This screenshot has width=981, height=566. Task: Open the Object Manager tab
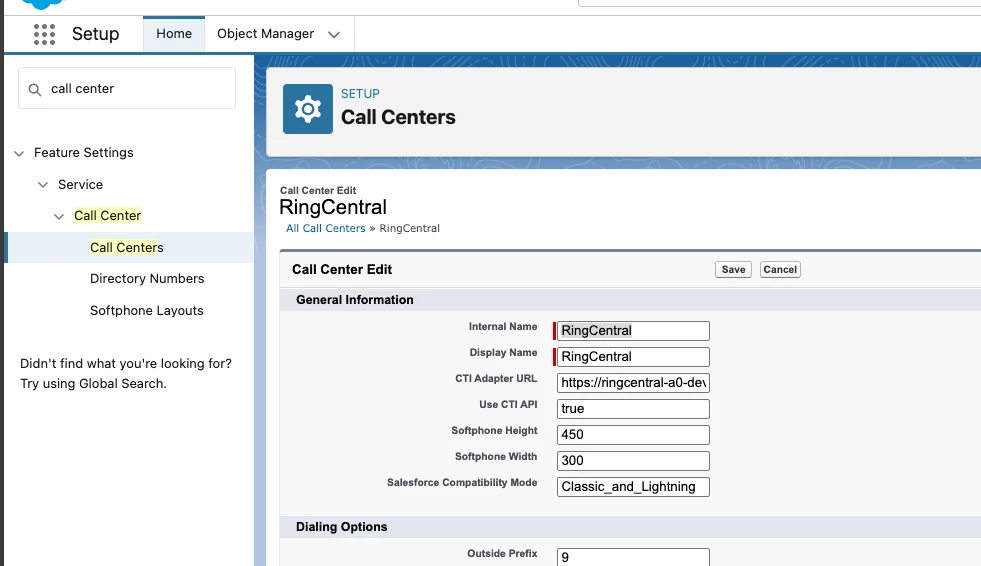coord(265,34)
